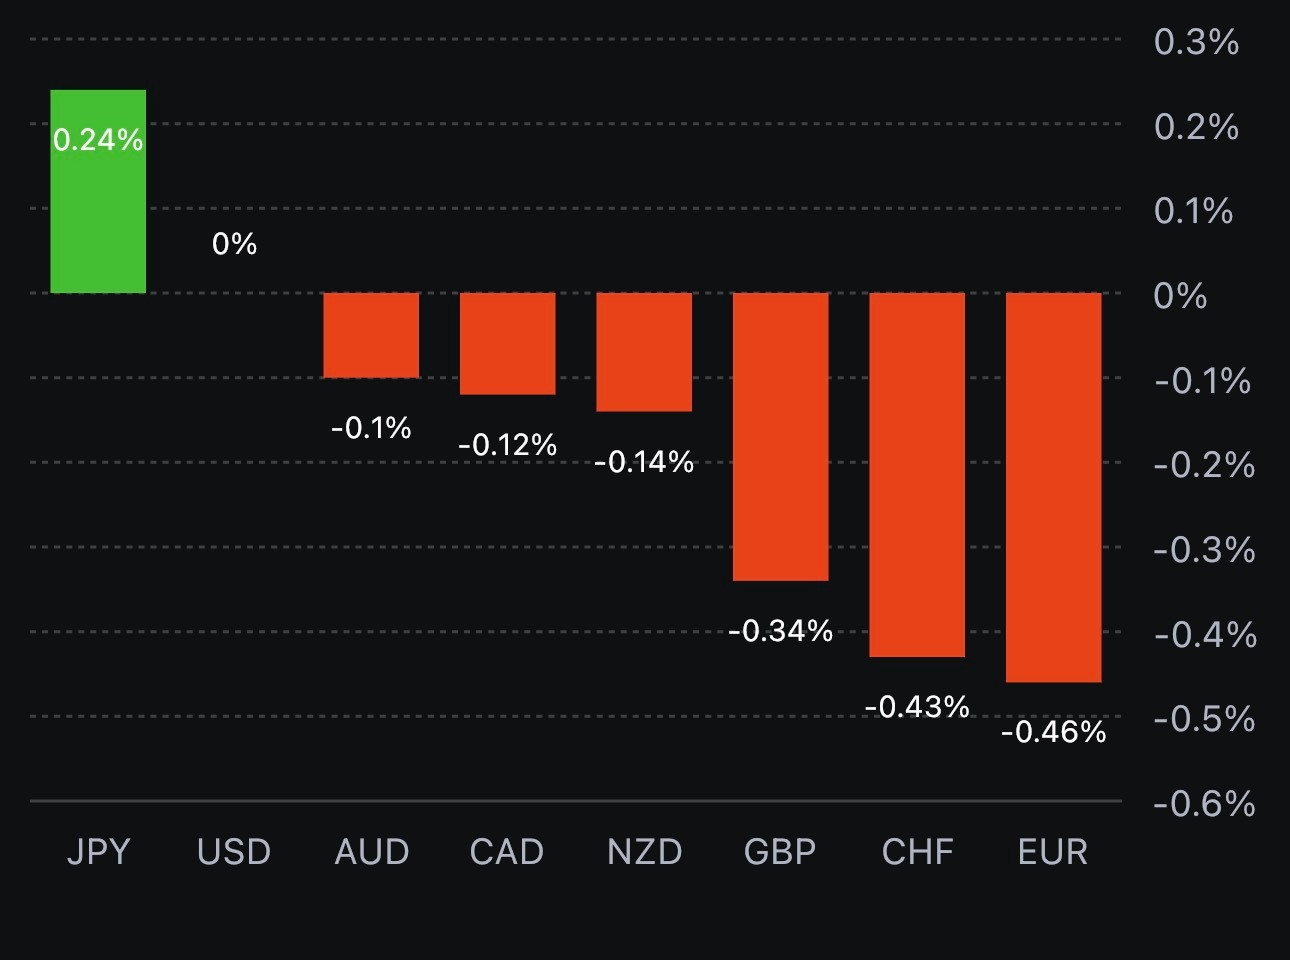The image size is (1290, 960).
Task: Click the NZD label on the x-axis
Action: pos(644,852)
